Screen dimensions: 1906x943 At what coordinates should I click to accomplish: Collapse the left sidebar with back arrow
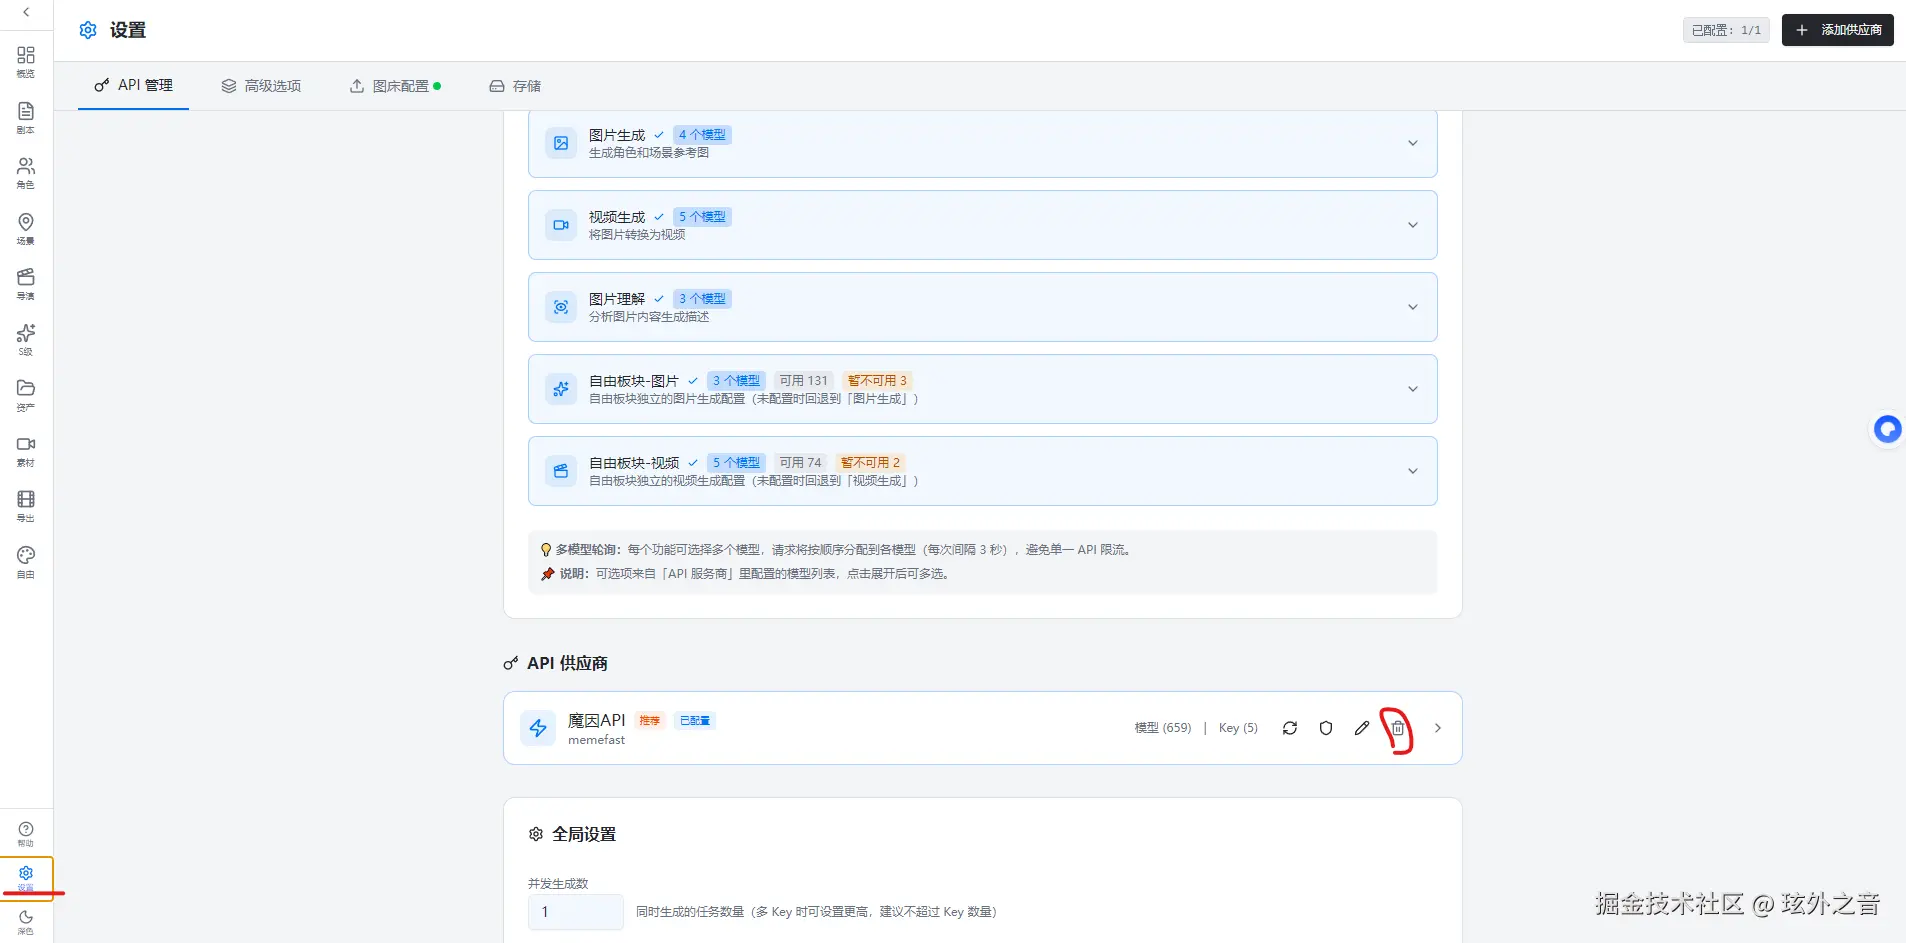click(x=25, y=12)
